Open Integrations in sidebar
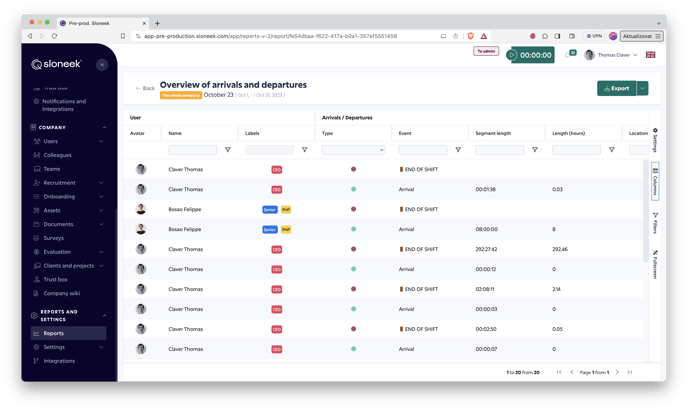The height and width of the screenshot is (410, 688). pos(59,361)
